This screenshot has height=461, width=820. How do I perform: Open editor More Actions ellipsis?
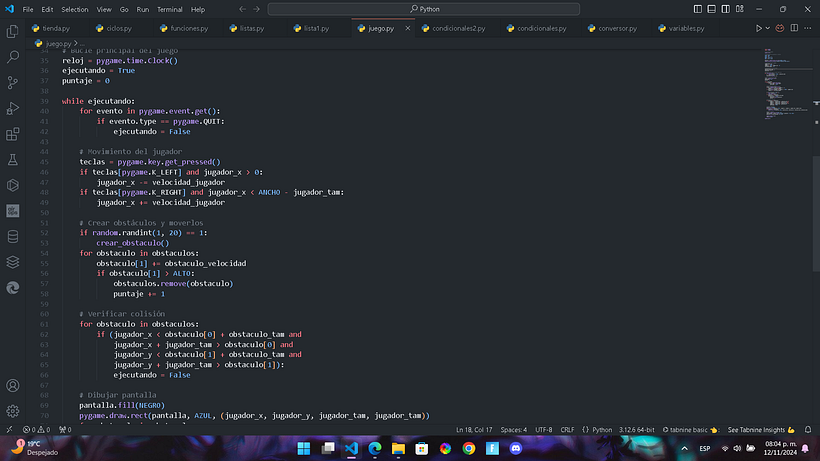coord(808,28)
